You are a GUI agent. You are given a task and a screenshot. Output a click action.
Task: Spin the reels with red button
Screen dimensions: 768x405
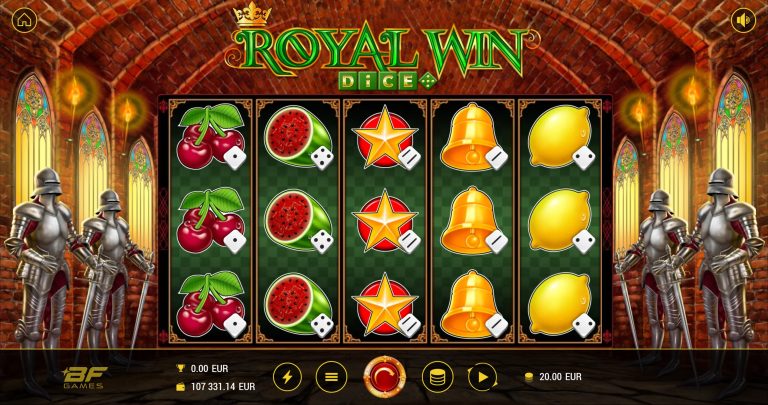384,377
